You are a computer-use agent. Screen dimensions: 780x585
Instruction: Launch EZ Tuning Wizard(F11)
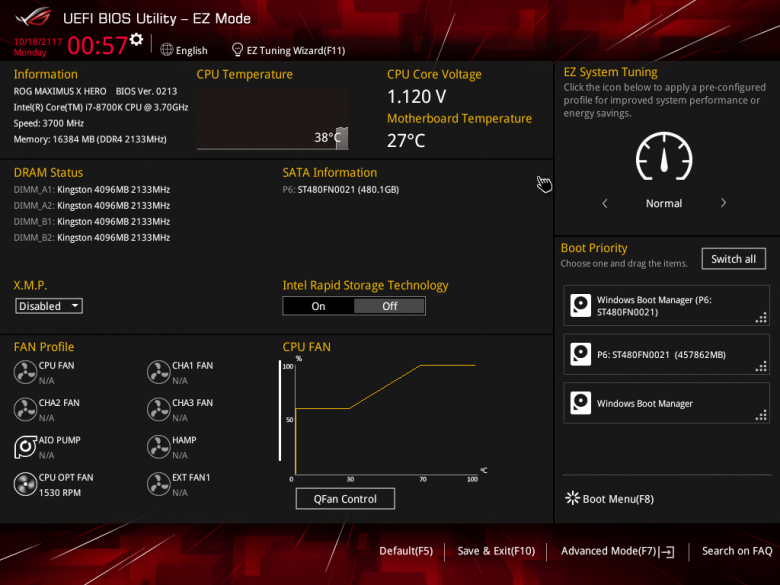click(x=295, y=50)
